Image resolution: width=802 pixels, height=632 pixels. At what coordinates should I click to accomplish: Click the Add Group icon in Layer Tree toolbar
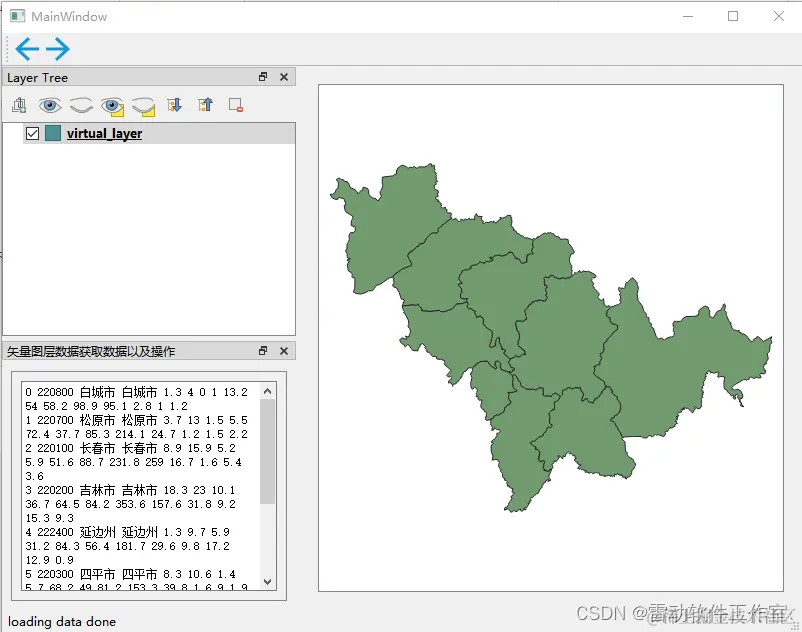coord(19,105)
